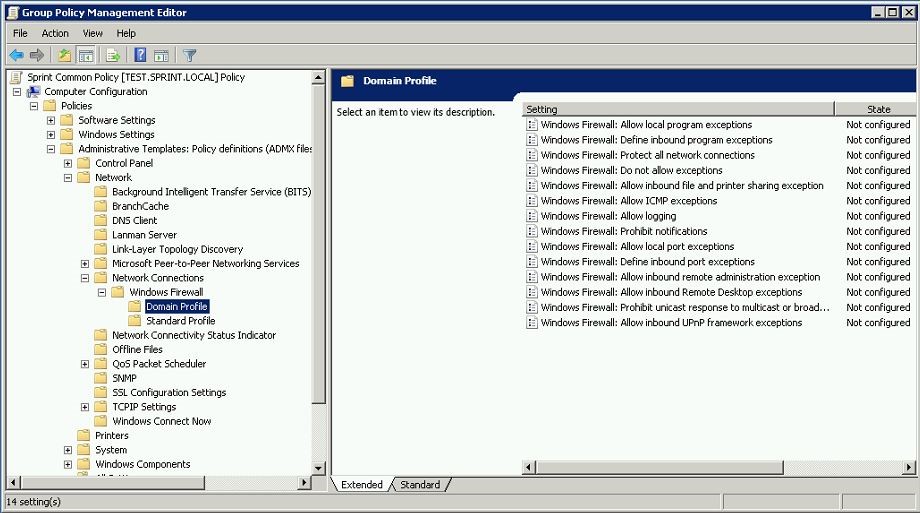Click the policy scroll icon beside Sprint Common Policy
This screenshot has width=920, height=513.
(x=16, y=77)
